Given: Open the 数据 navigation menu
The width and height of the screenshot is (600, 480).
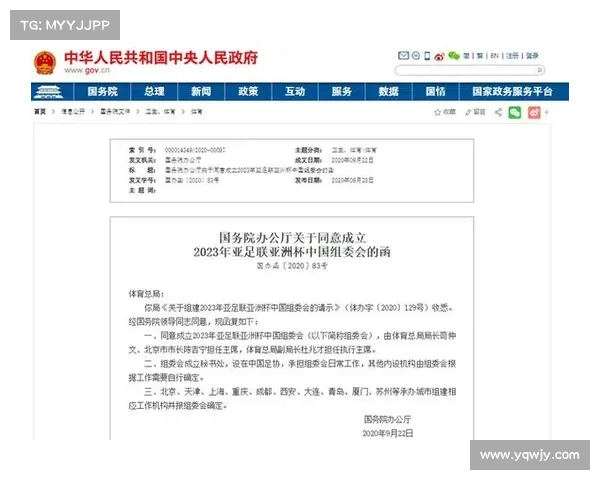Looking at the screenshot, I should (388, 91).
